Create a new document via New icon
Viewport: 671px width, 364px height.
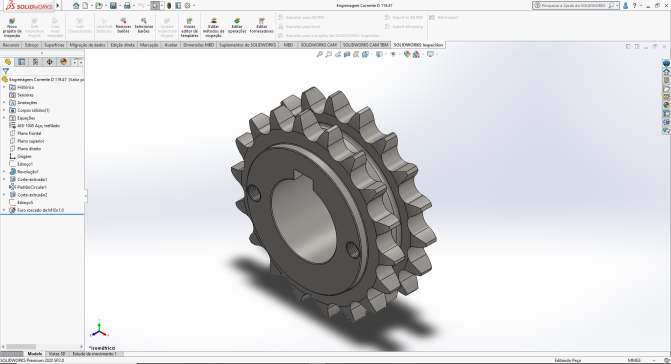[x=85, y=6]
